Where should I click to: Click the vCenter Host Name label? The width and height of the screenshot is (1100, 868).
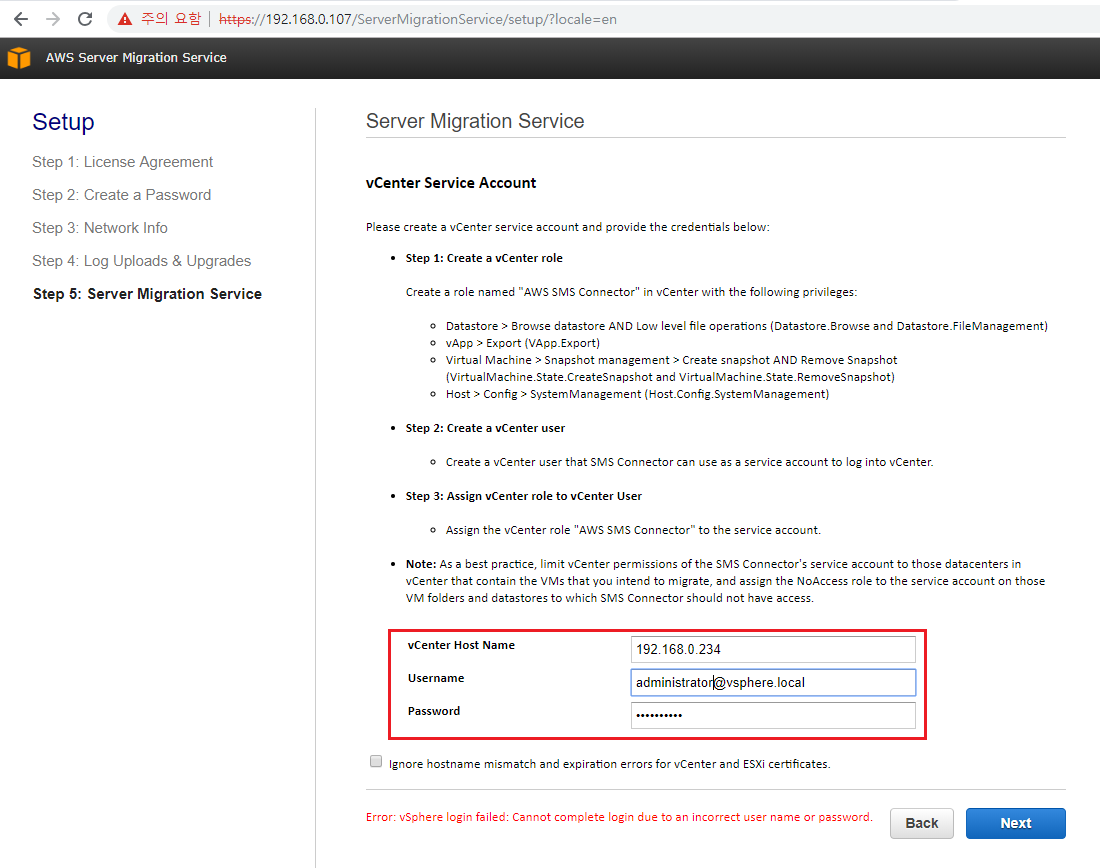pos(461,645)
